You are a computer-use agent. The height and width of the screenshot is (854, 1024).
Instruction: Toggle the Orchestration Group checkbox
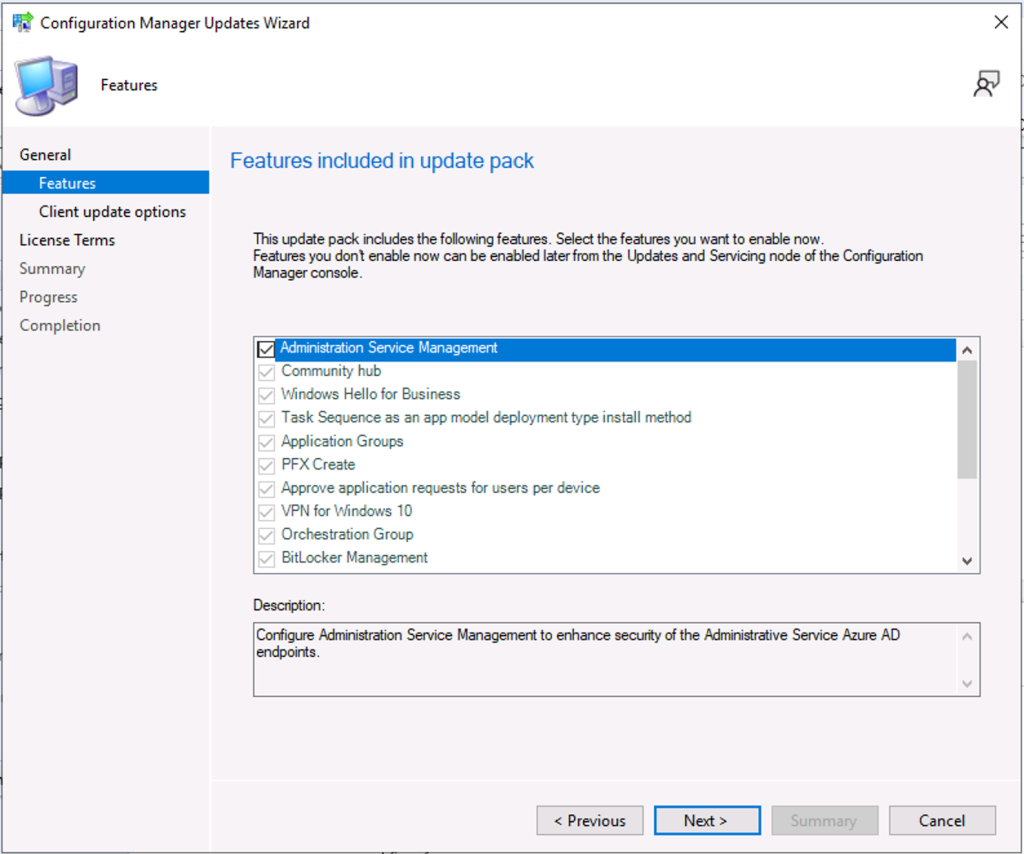click(x=266, y=535)
